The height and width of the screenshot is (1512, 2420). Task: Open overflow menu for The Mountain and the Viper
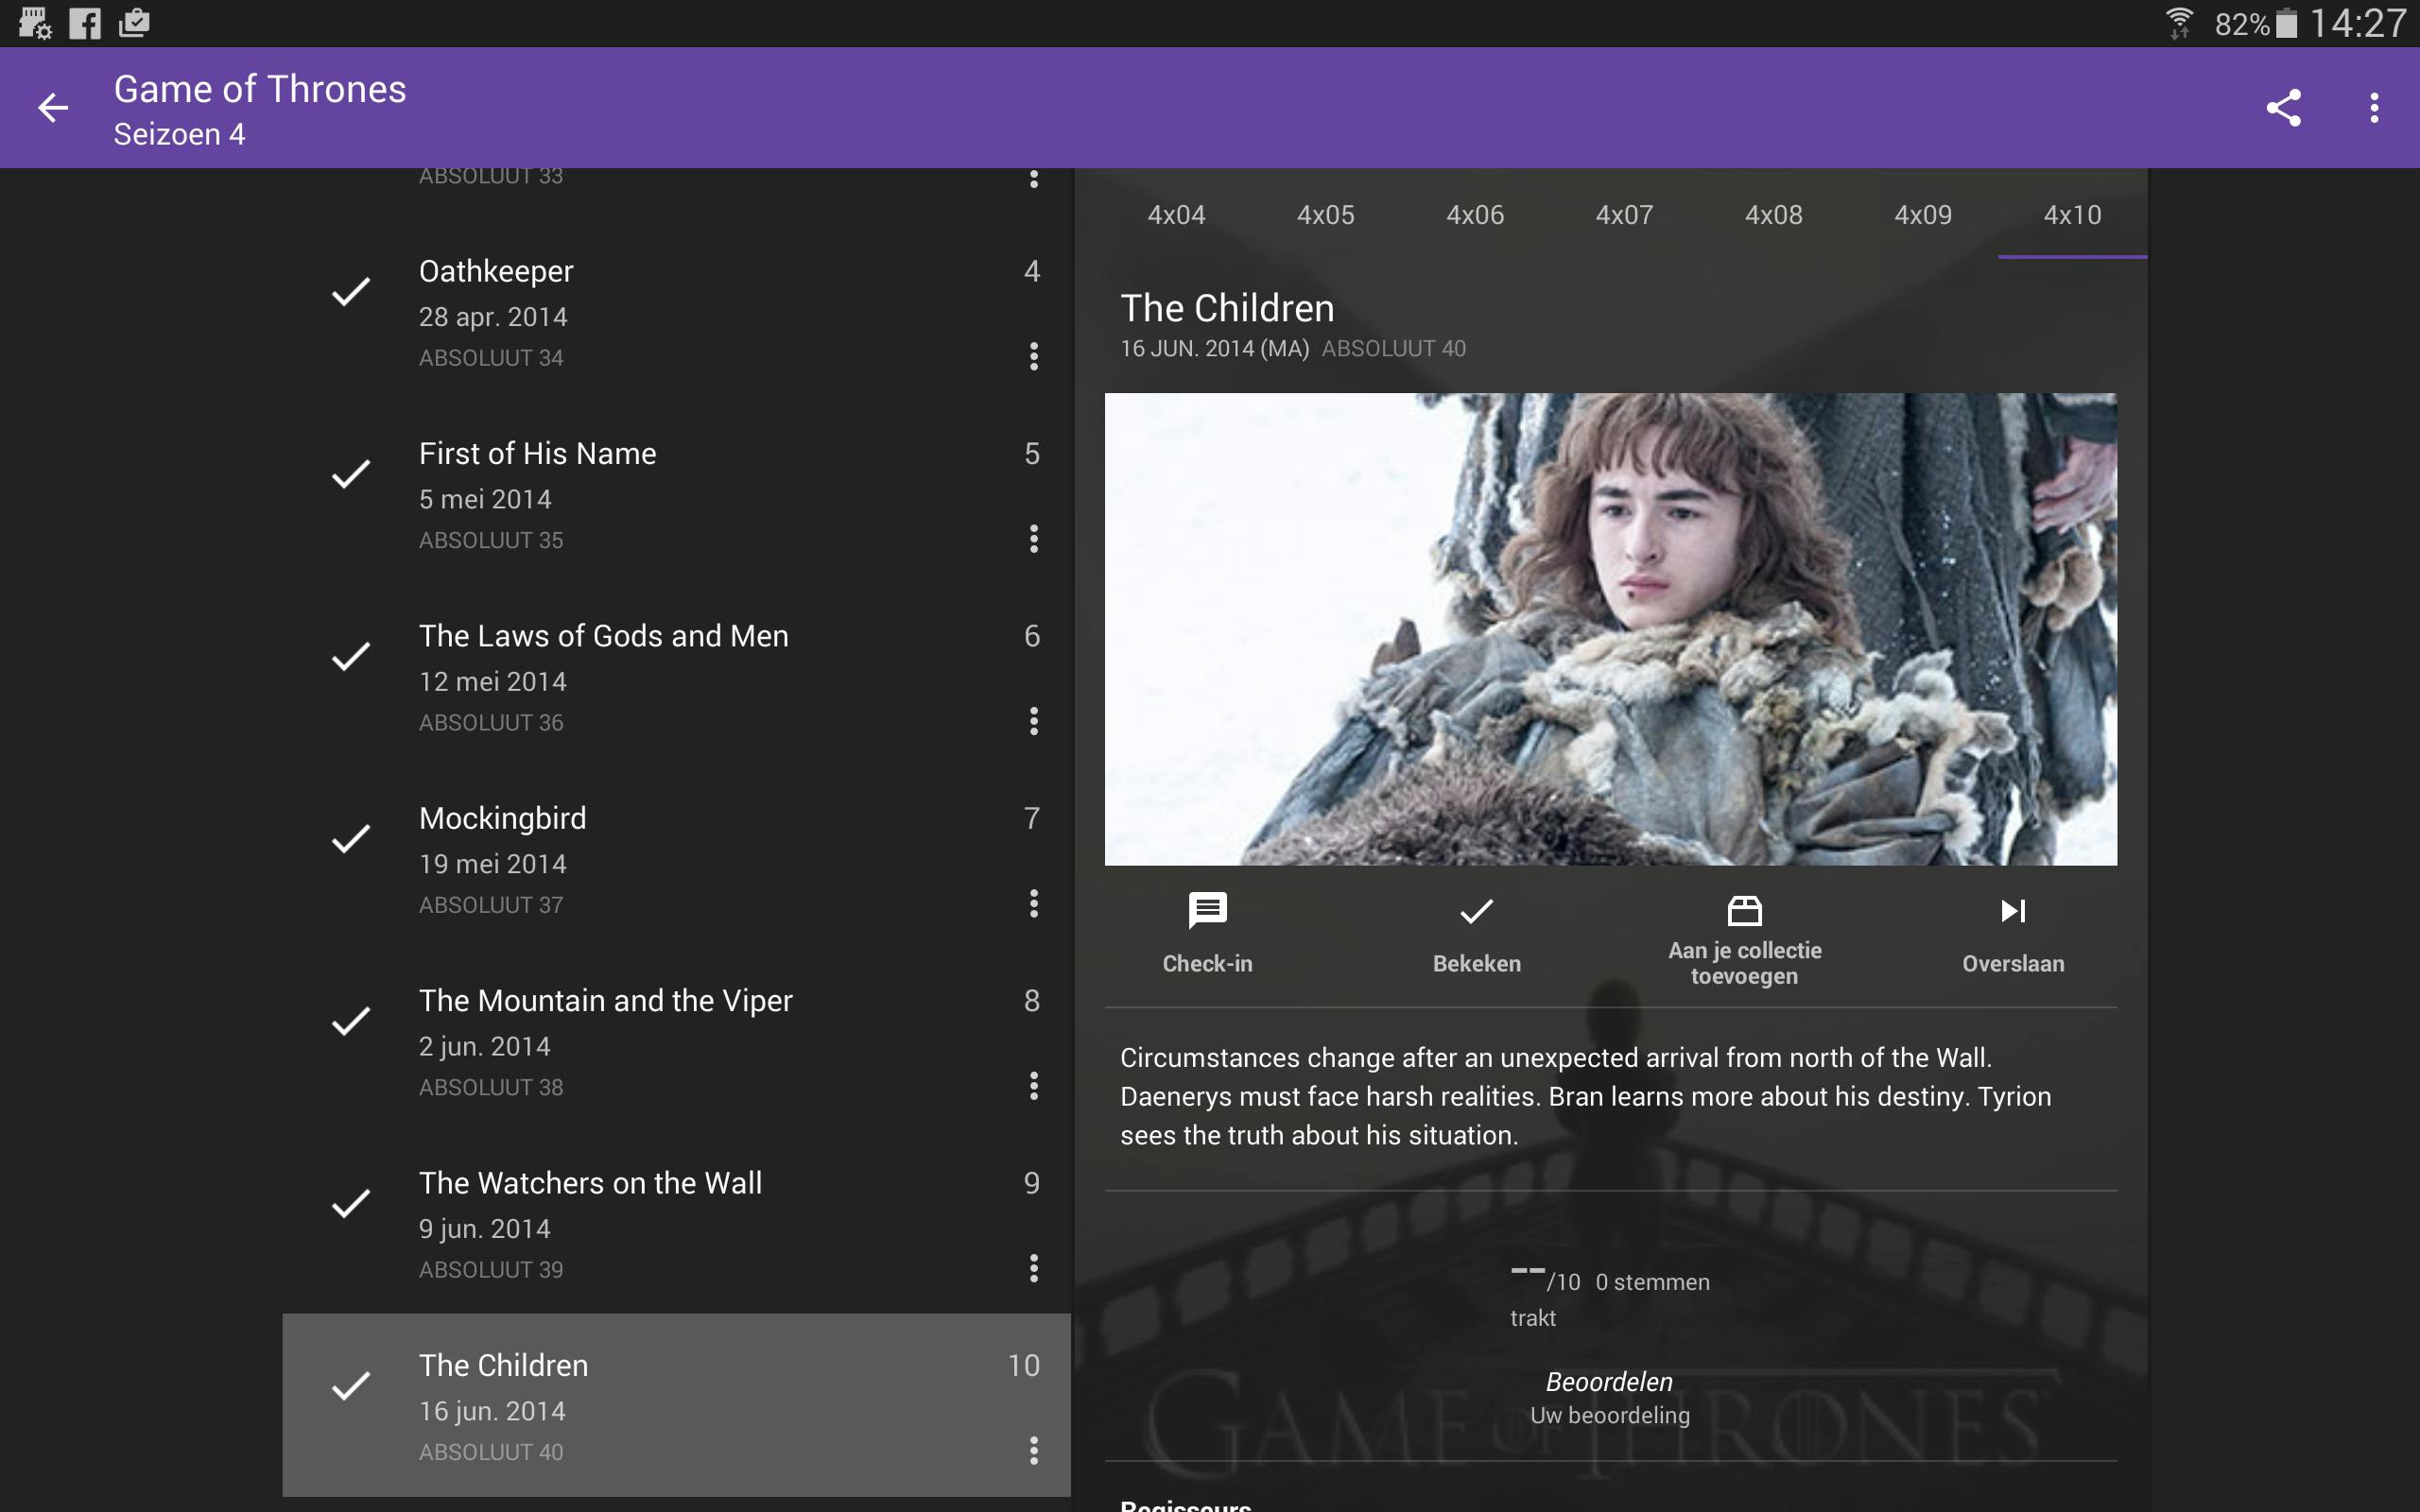pos(1034,1087)
